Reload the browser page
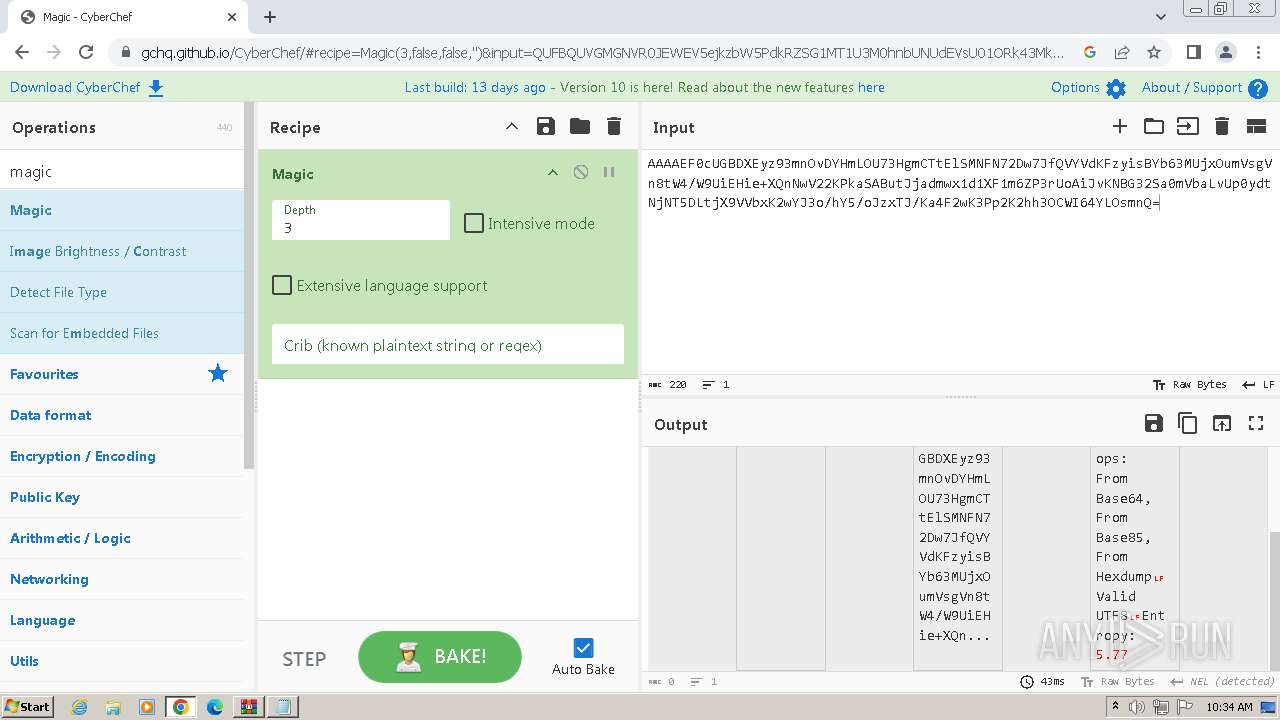1280x720 pixels. click(86, 52)
